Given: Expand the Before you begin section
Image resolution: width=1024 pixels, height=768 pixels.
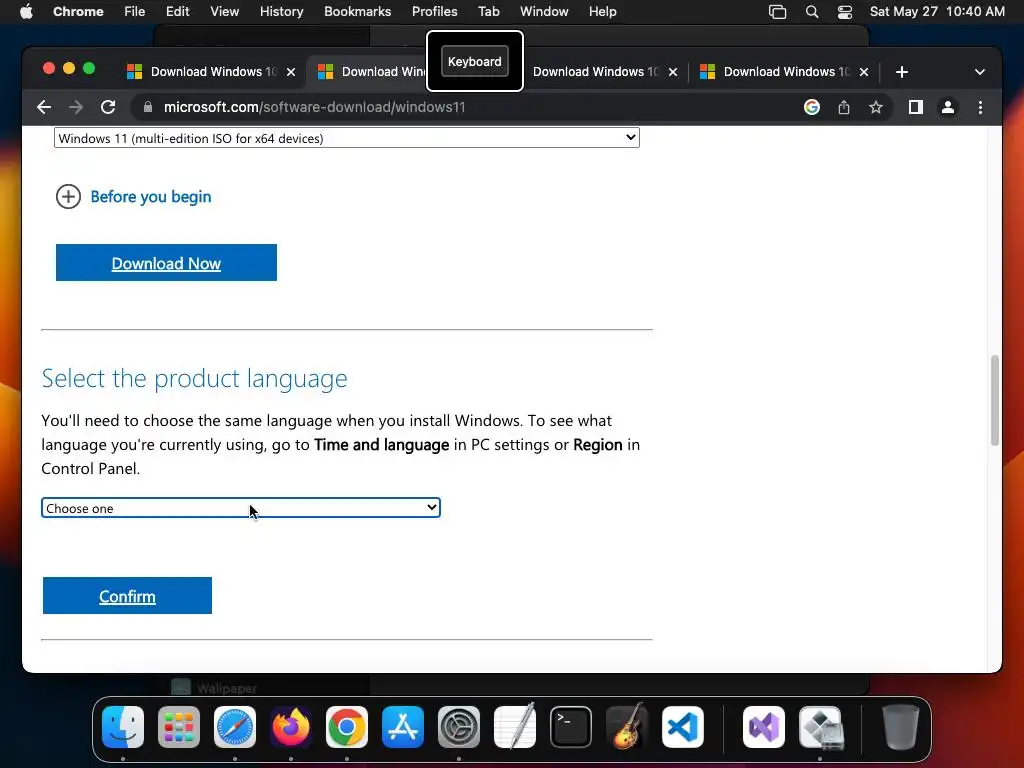Looking at the screenshot, I should tap(134, 197).
